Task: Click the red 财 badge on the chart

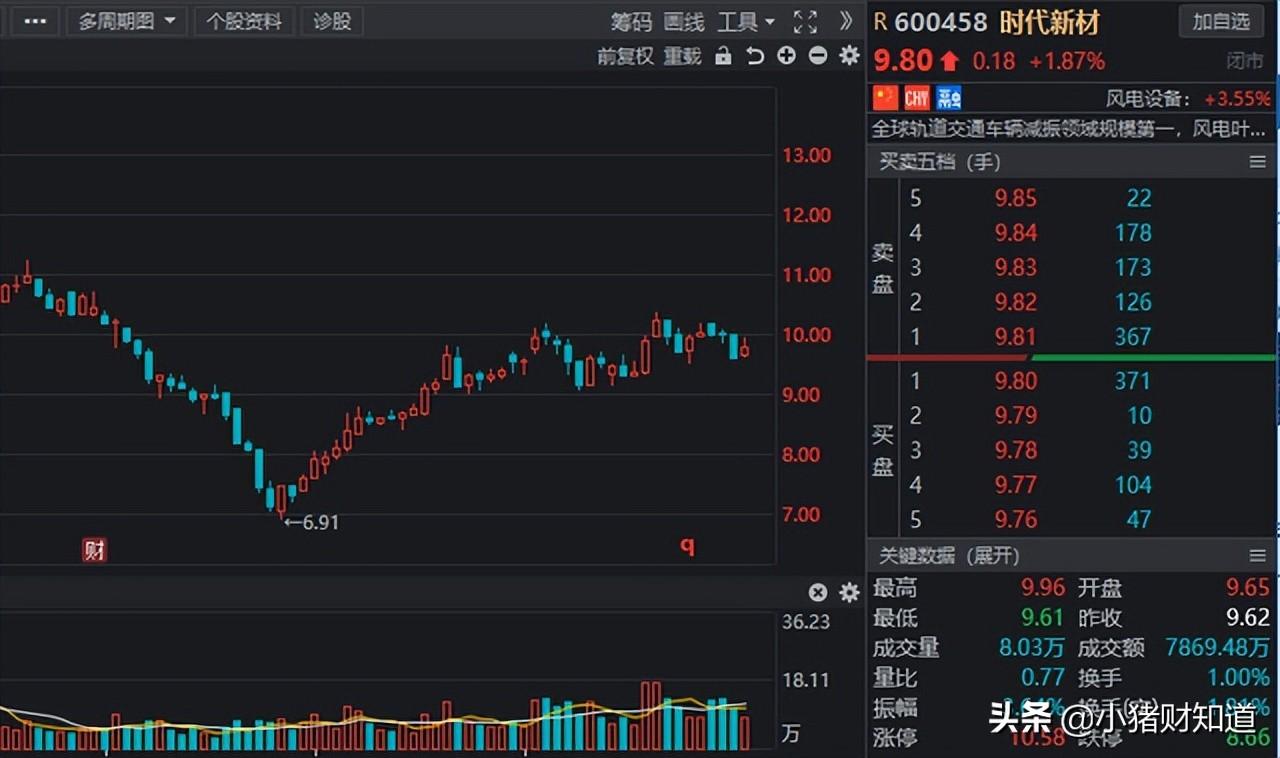Action: click(94, 550)
